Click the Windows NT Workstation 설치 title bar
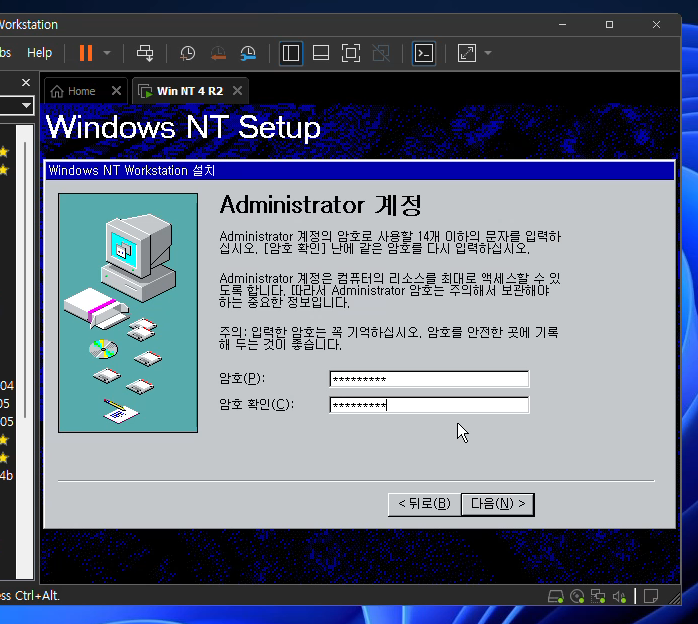The width and height of the screenshot is (698, 624). (360, 170)
